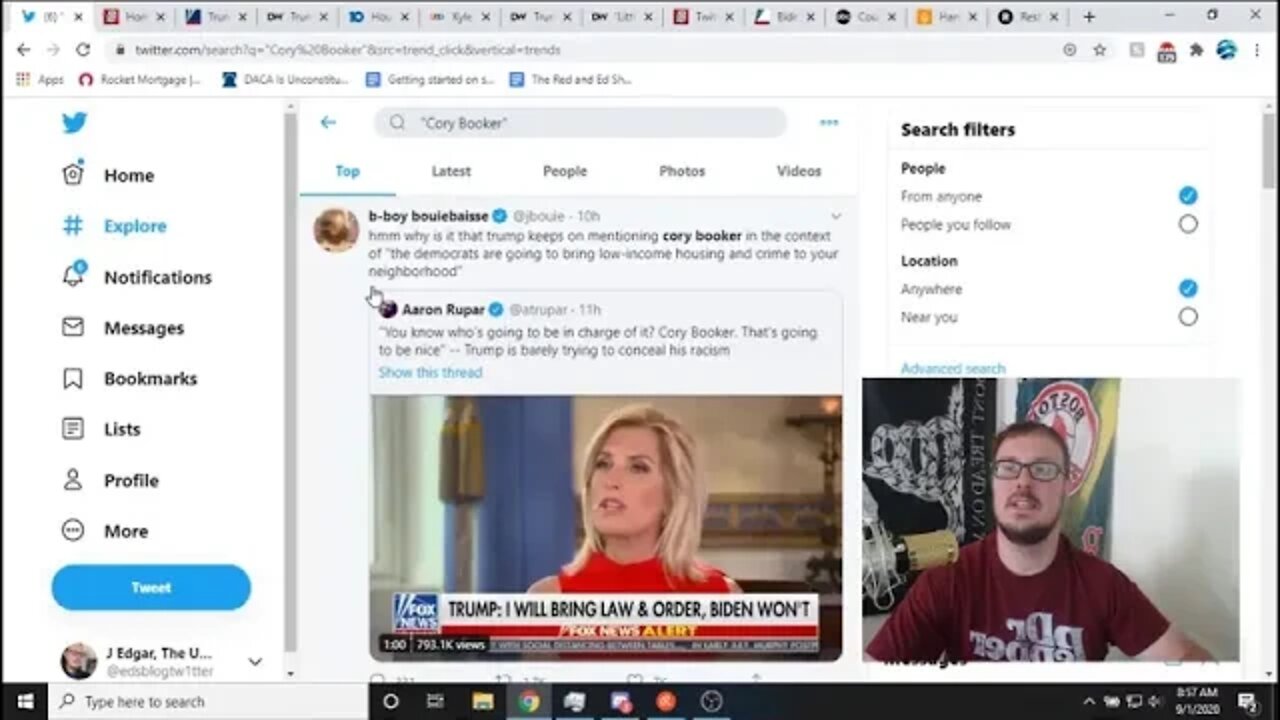The image size is (1280, 720).
Task: Click the Twitter bird logo
Action: [x=74, y=122]
